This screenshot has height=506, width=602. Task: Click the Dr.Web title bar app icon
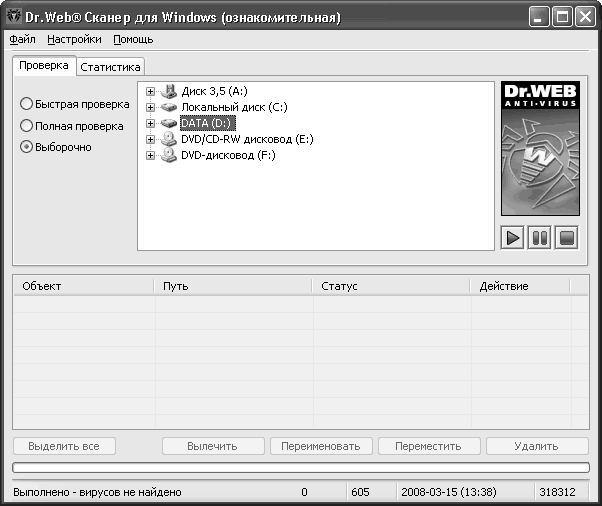pyautogui.click(x=14, y=17)
